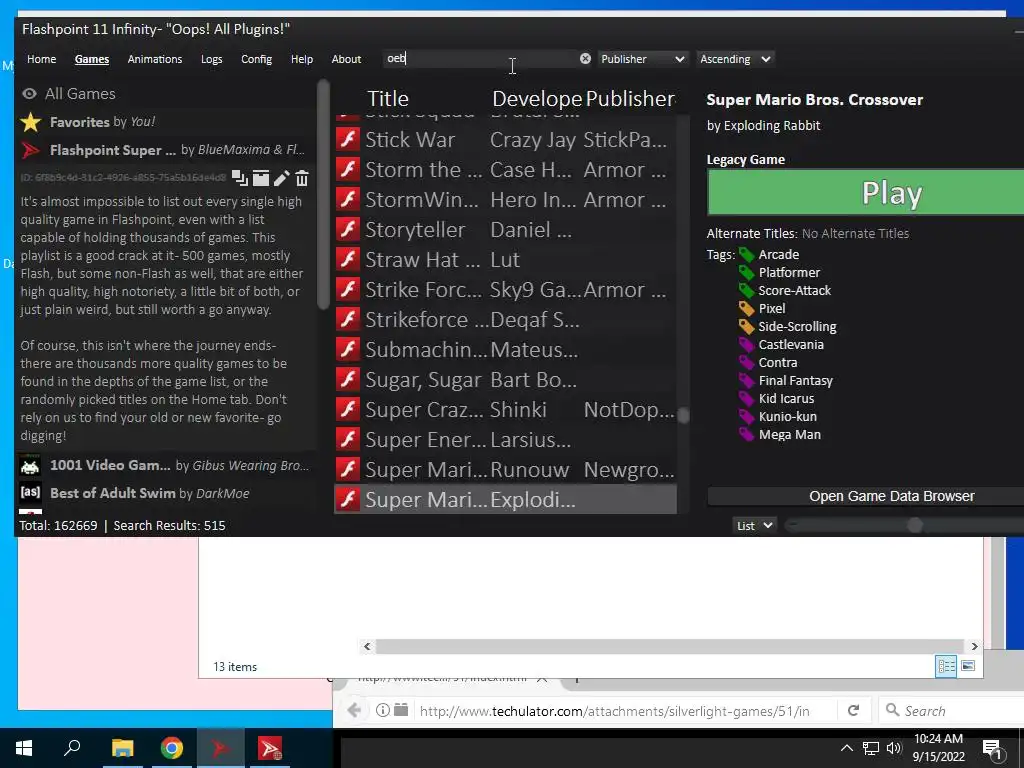Switch Explorer window to details view icon
The height and width of the screenshot is (768, 1024).
946,666
